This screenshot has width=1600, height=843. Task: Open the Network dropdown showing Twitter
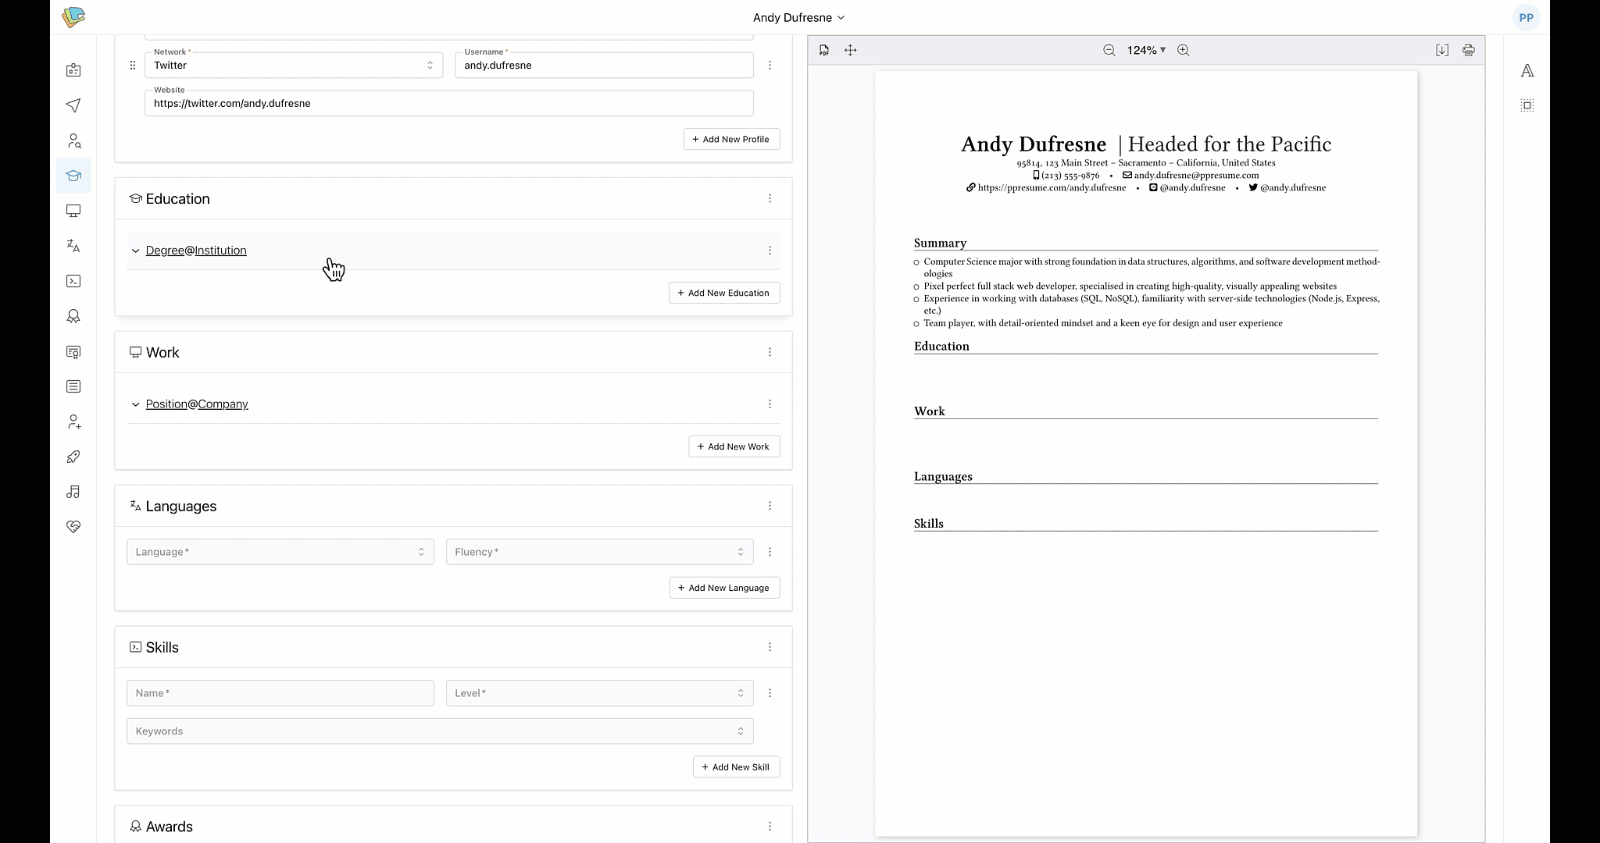tap(293, 65)
